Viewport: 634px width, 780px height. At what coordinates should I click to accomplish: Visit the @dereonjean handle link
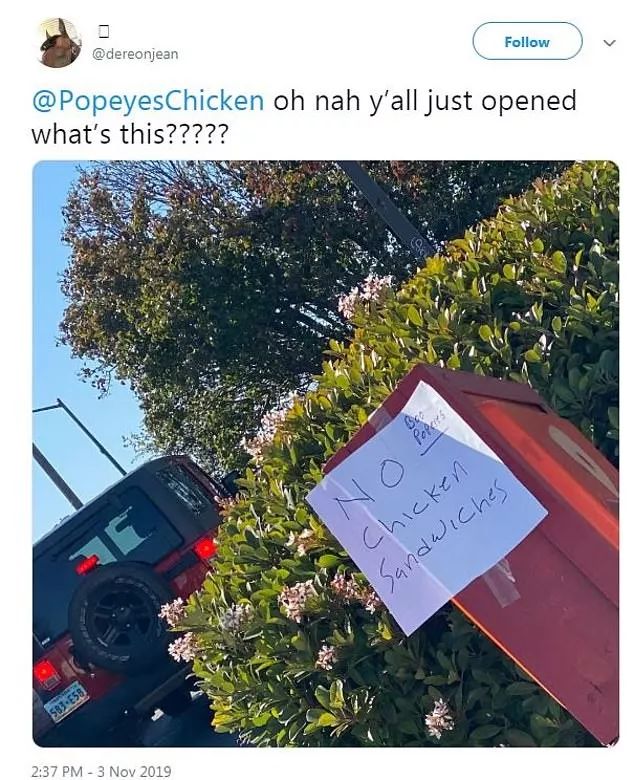[x=135, y=54]
